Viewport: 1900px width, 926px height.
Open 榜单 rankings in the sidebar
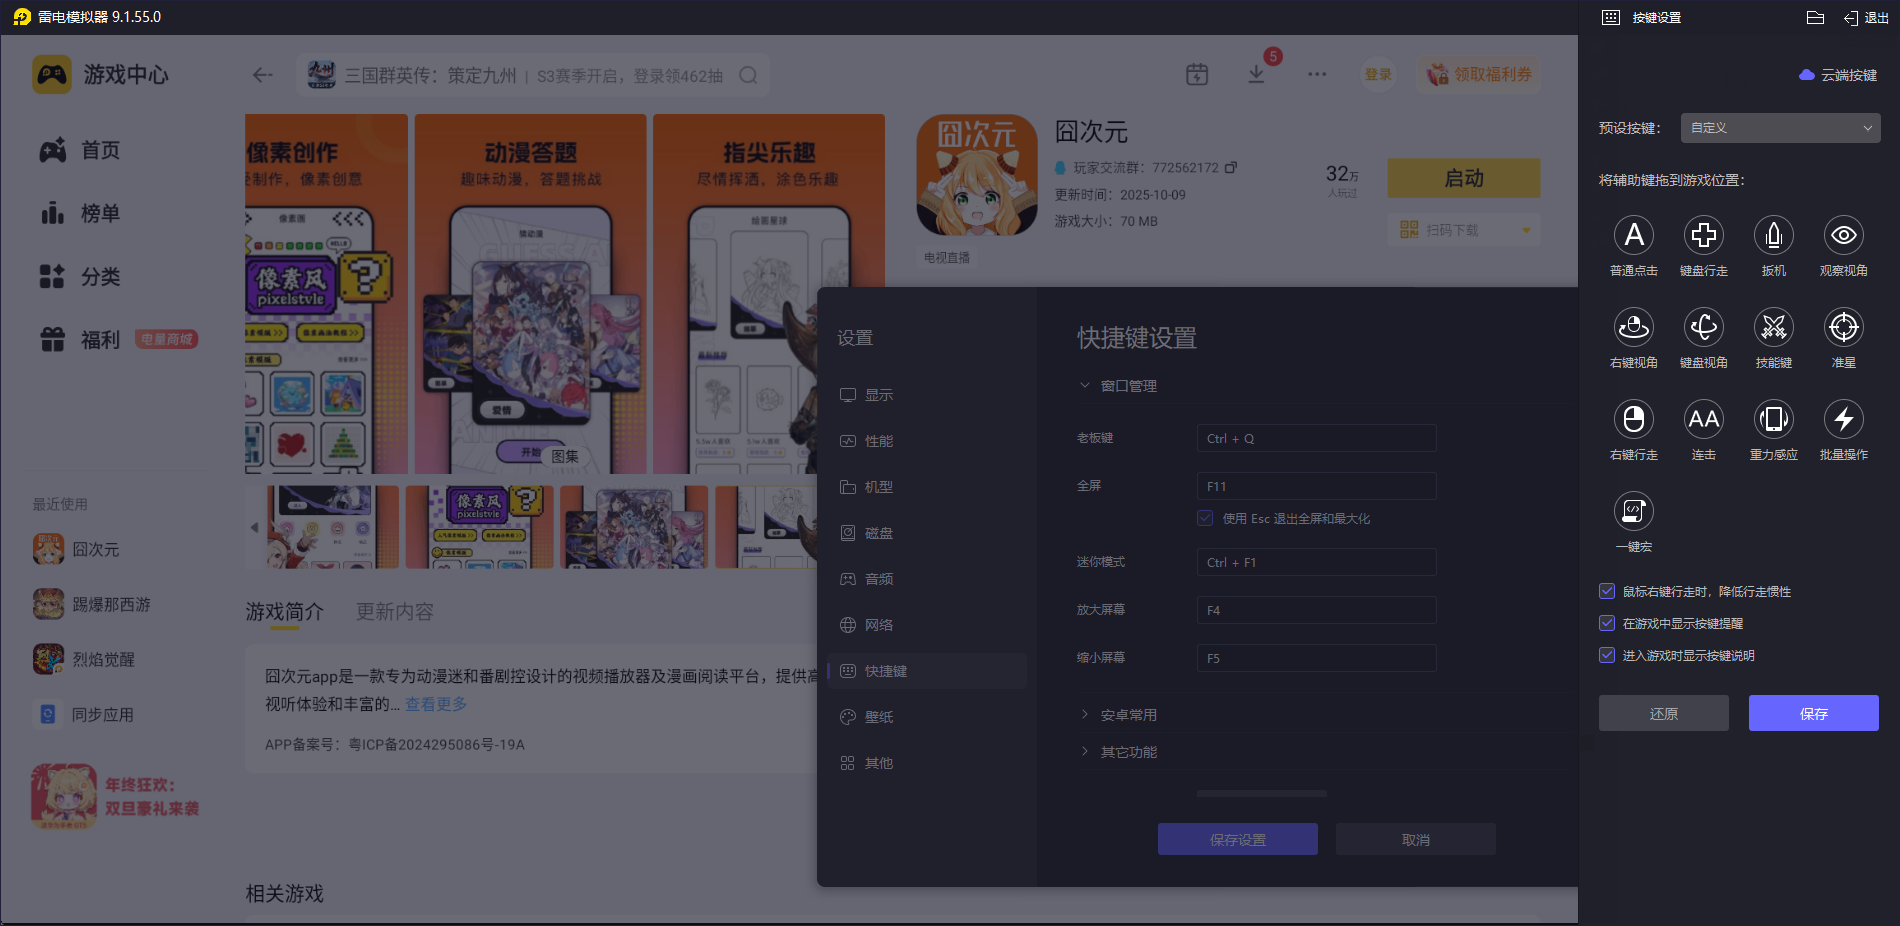(x=80, y=213)
